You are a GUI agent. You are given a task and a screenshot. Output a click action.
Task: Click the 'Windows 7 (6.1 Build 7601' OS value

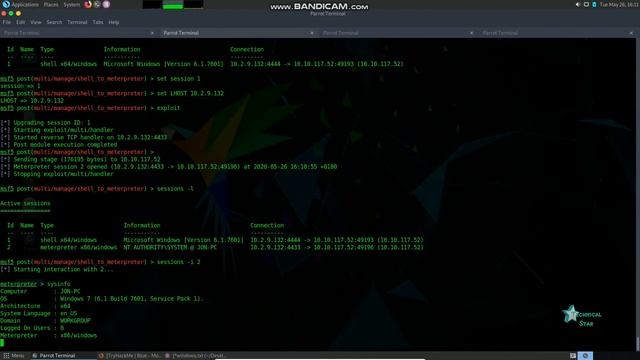(x=131, y=299)
